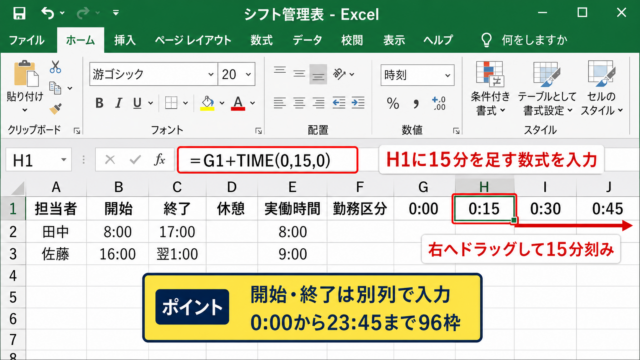Open the Copy options arrow
This screenshot has height=360, width=640.
pyautogui.click(x=70, y=88)
